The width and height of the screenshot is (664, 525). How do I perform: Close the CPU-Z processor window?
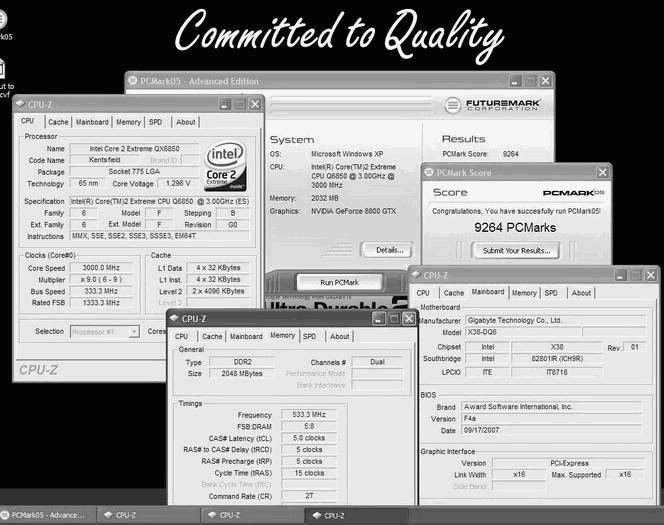pyautogui.click(x=255, y=104)
